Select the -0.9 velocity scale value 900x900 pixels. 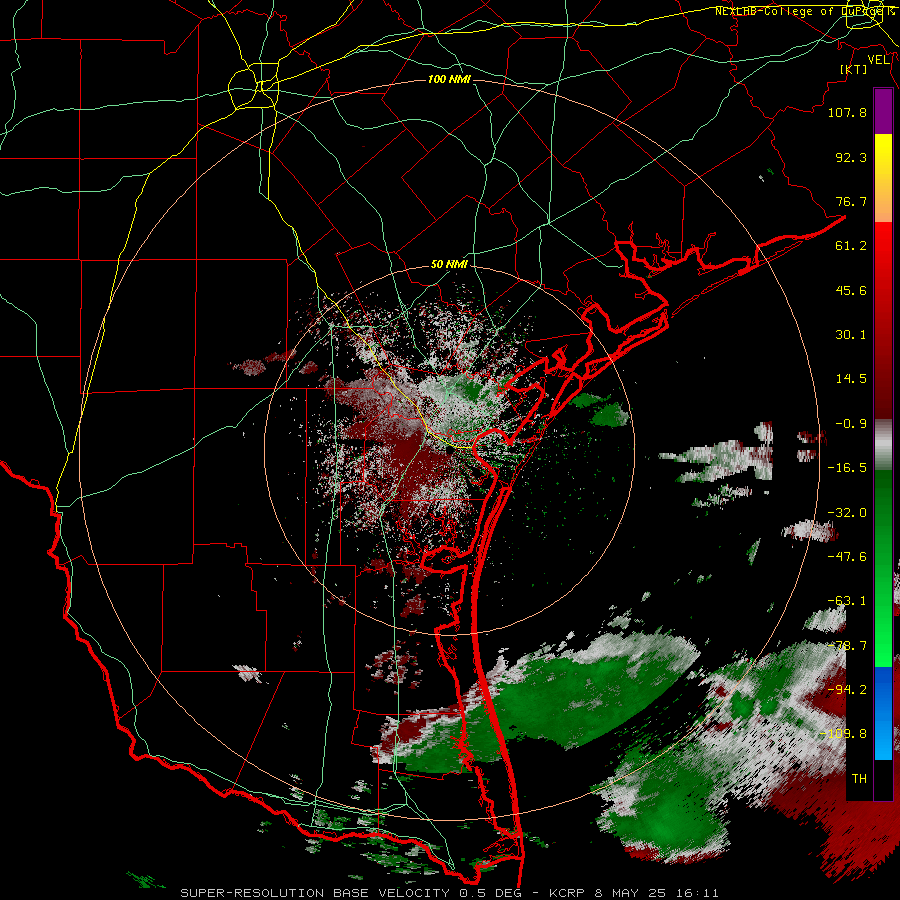[x=851, y=424]
